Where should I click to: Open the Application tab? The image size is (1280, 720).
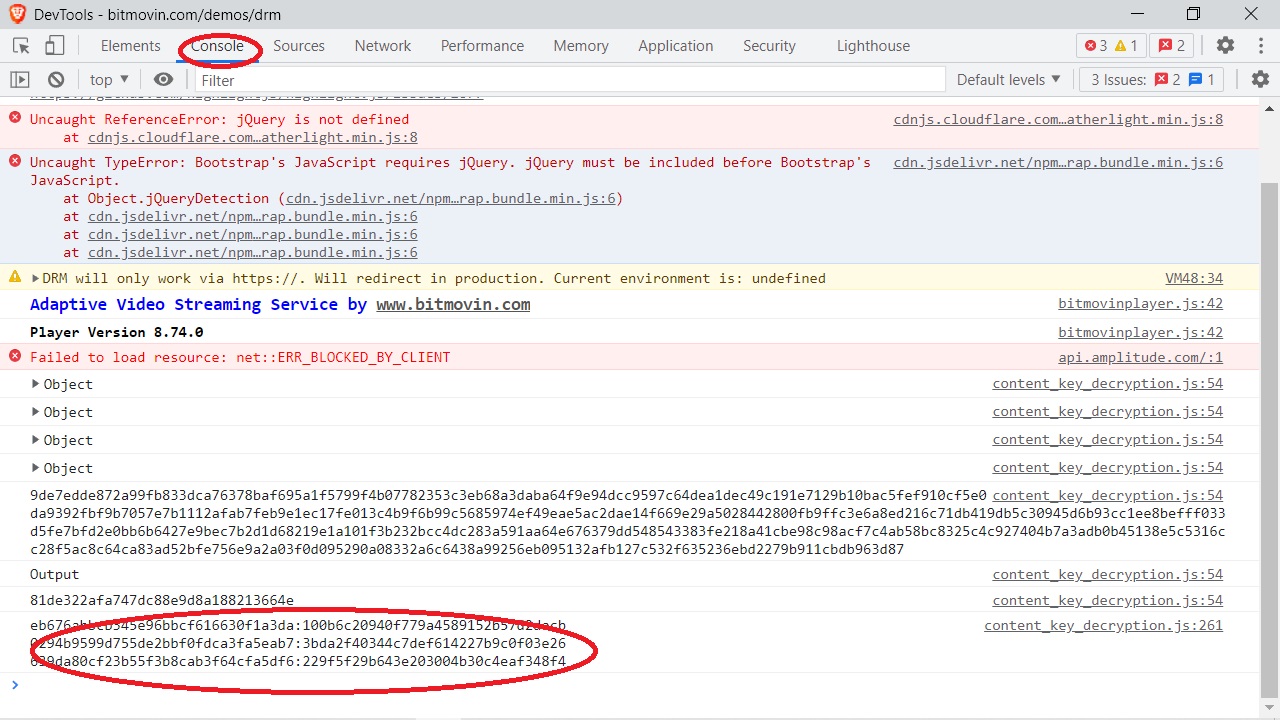pos(676,46)
